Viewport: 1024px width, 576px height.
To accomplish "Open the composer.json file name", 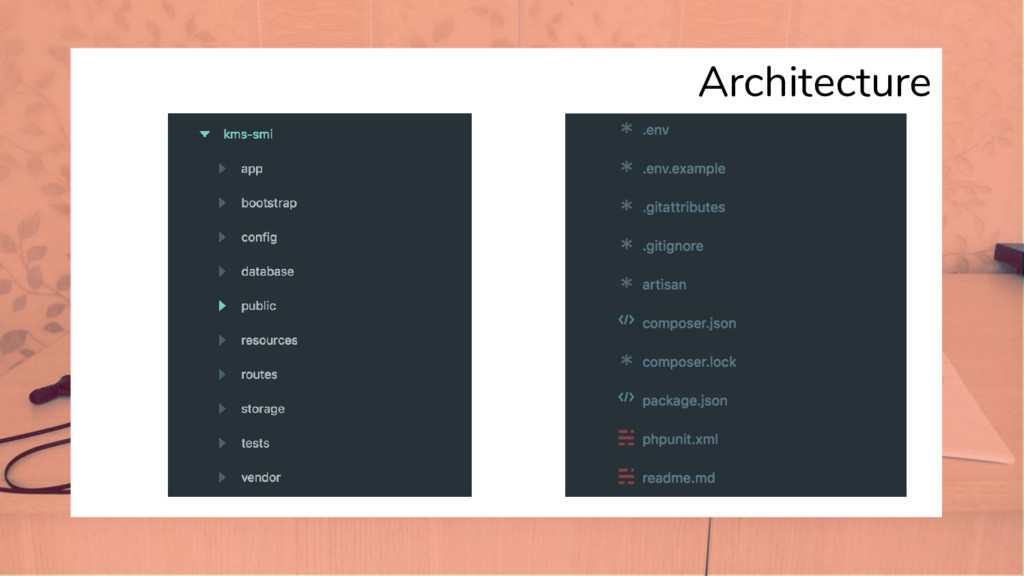I will click(689, 323).
